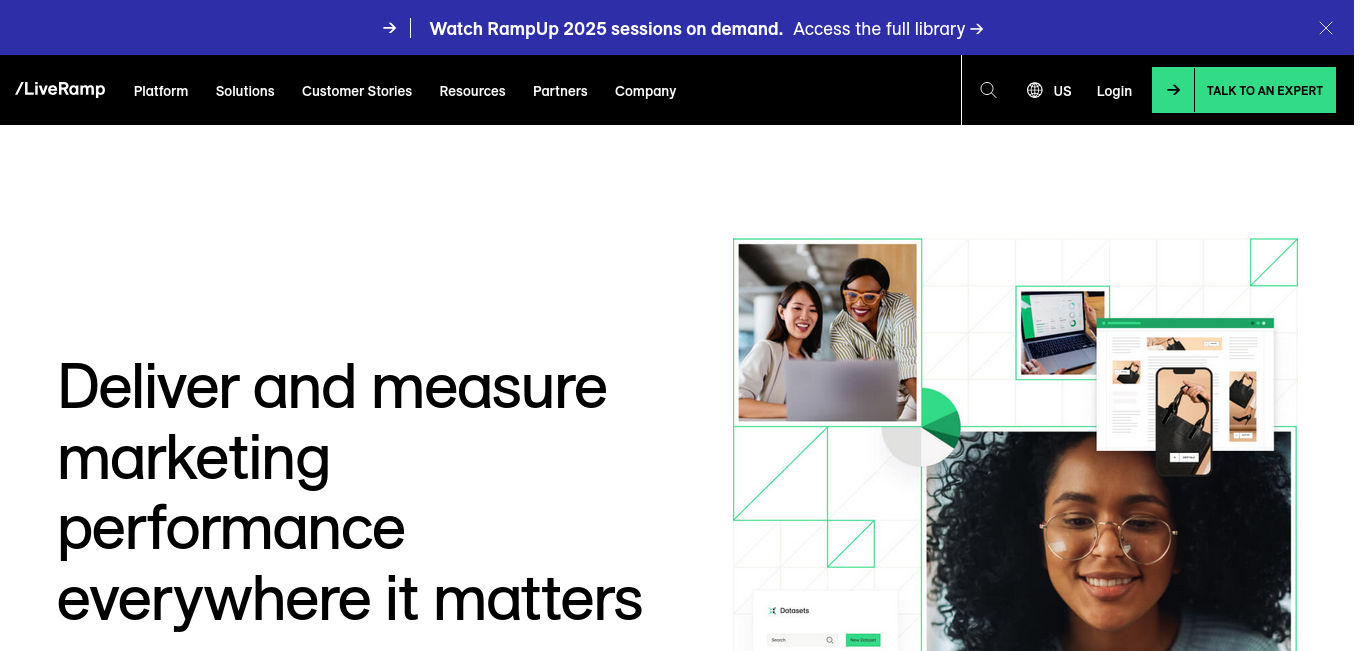This screenshot has height=651, width=1366.
Task: Open the Solutions menu
Action: tap(245, 91)
